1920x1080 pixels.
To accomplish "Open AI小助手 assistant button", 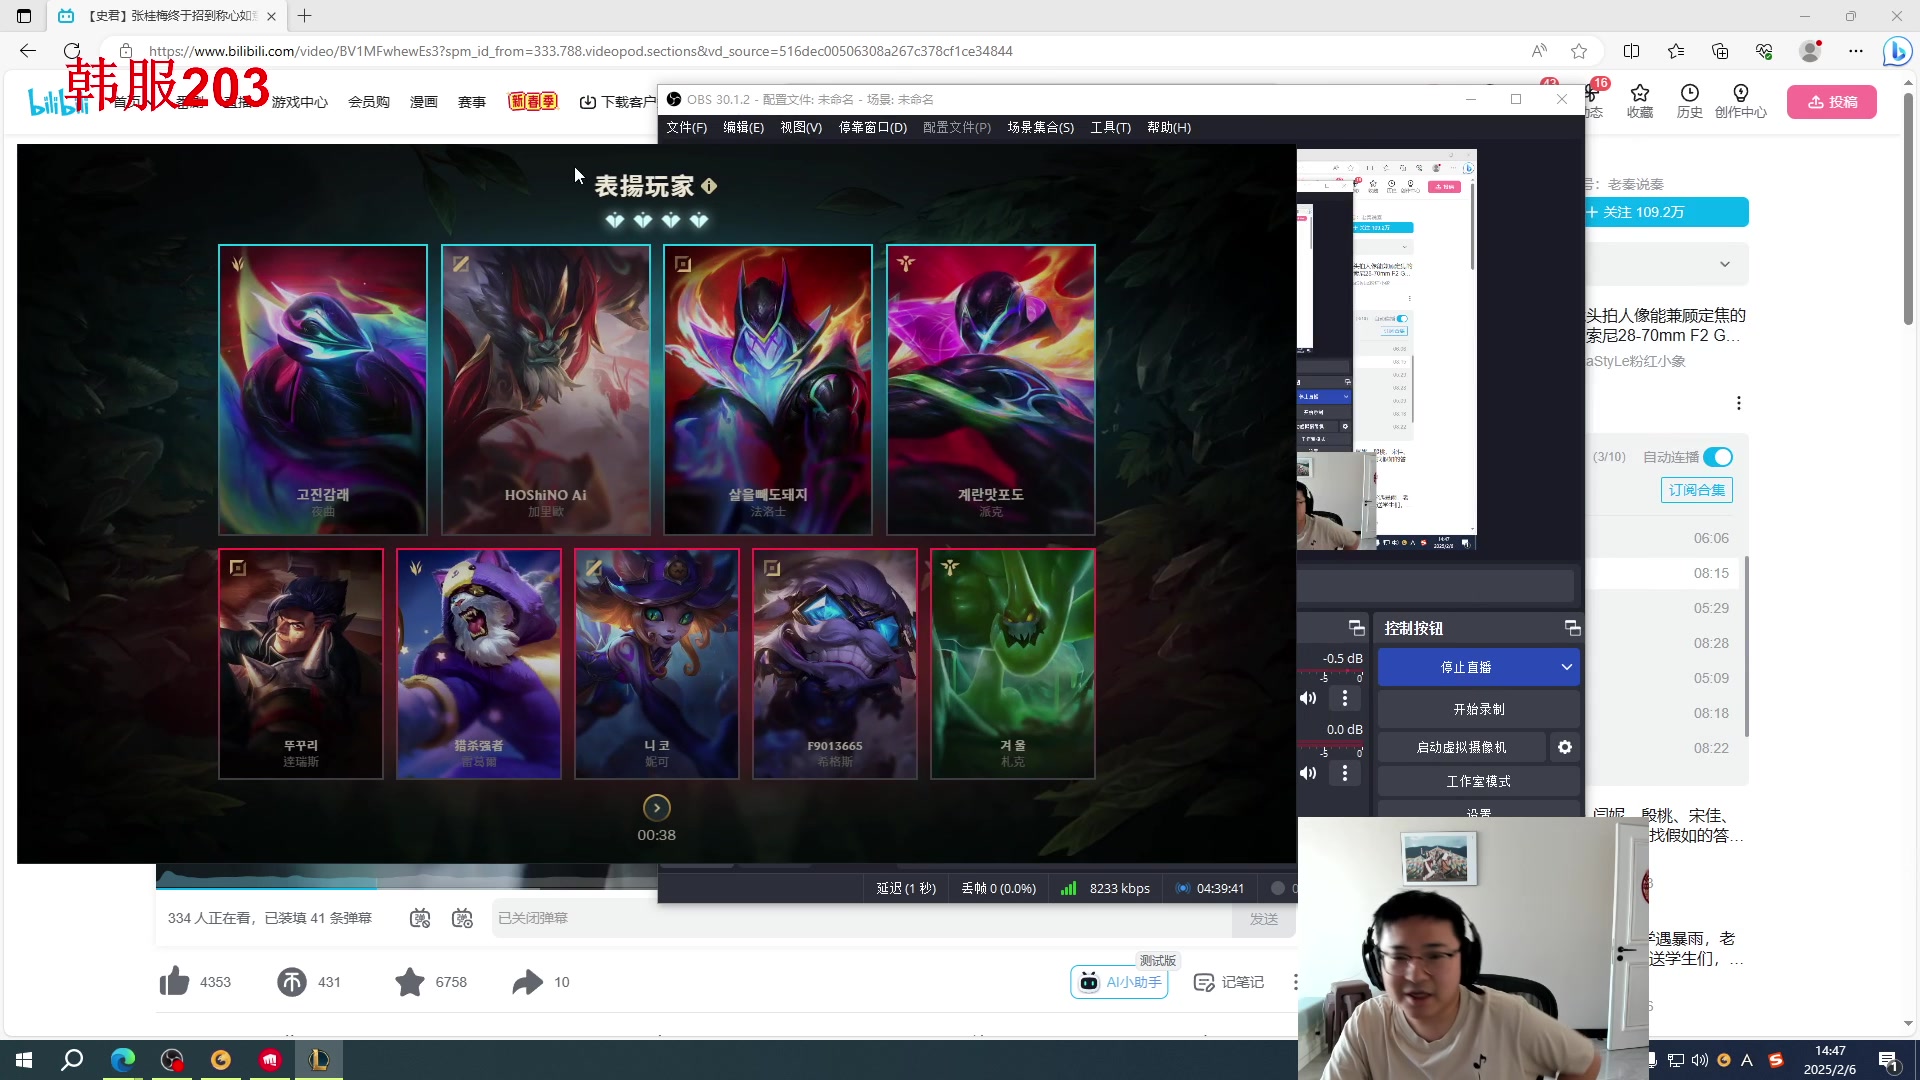I will (x=1120, y=982).
